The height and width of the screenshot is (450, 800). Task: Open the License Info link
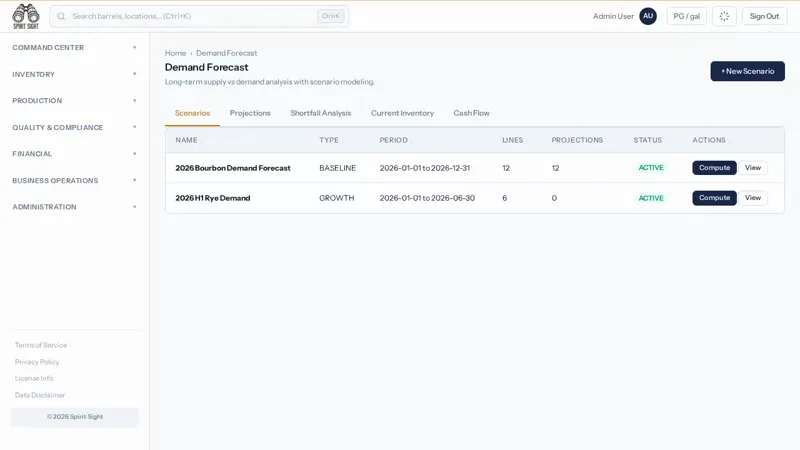pyautogui.click(x=34, y=378)
